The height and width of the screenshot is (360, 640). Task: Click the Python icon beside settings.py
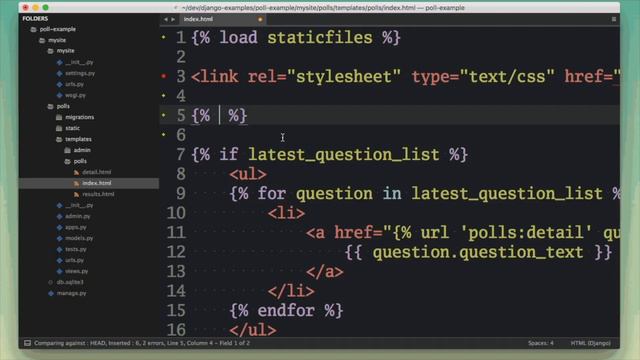60,73
